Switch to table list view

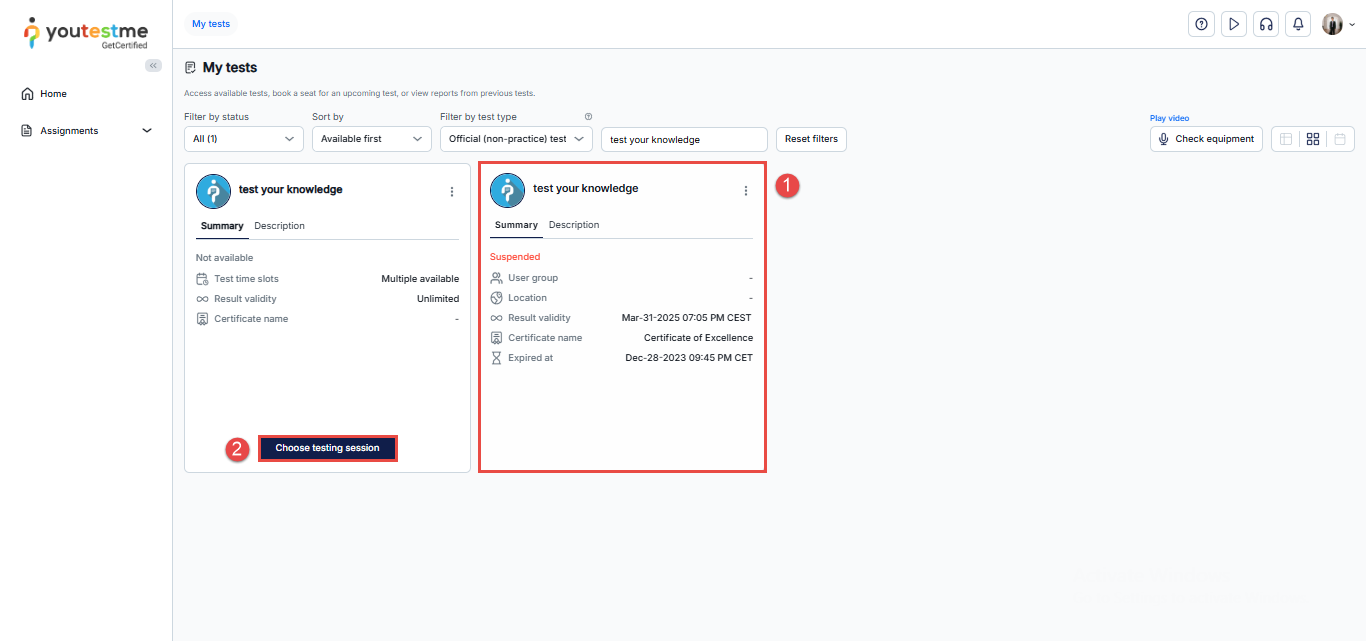[x=1286, y=139]
